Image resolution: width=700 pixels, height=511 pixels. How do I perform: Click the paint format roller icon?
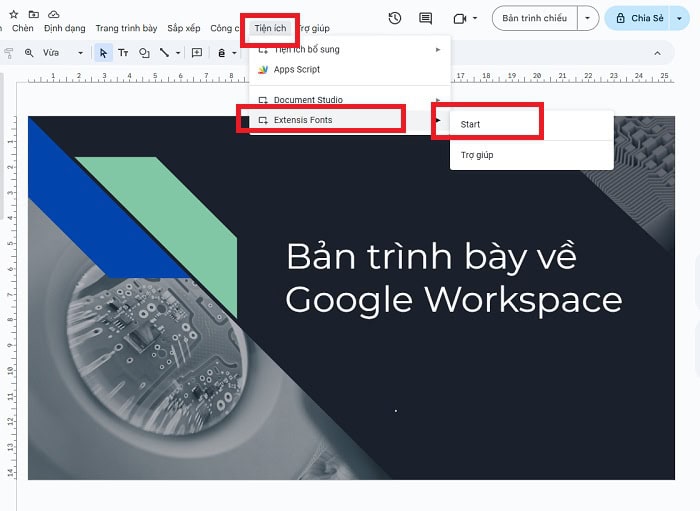[x=8, y=53]
